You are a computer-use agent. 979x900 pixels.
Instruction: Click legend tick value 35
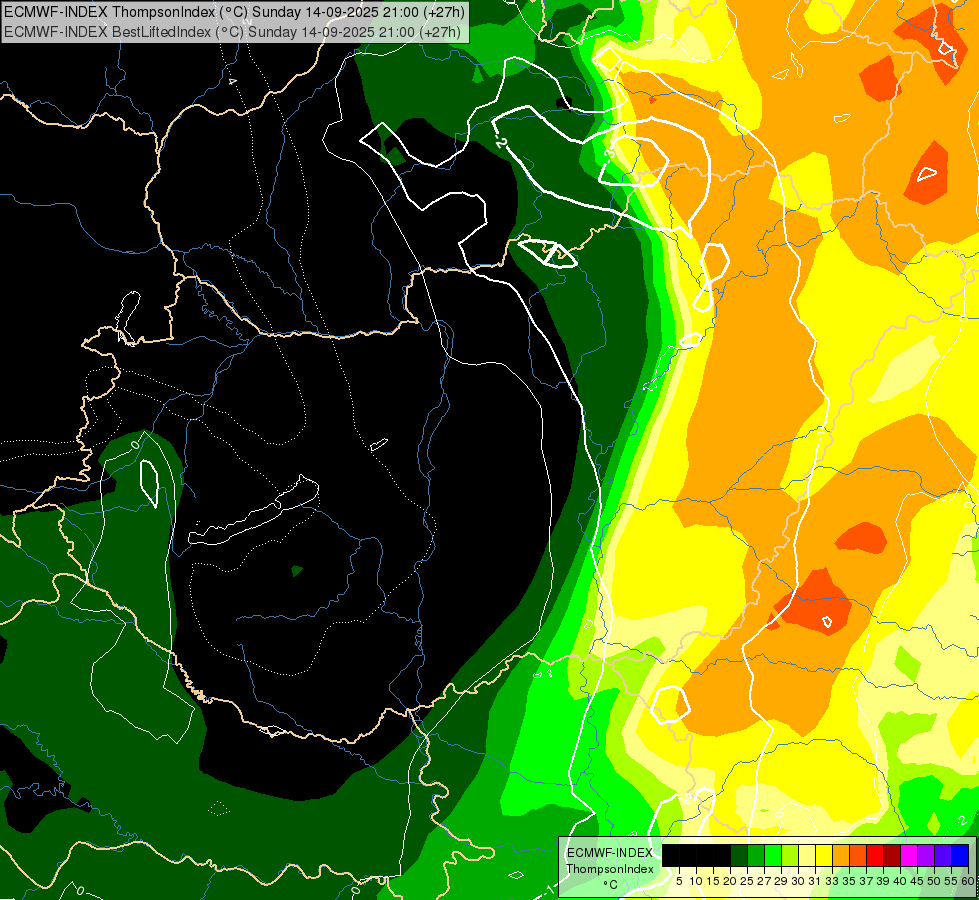pos(849,881)
